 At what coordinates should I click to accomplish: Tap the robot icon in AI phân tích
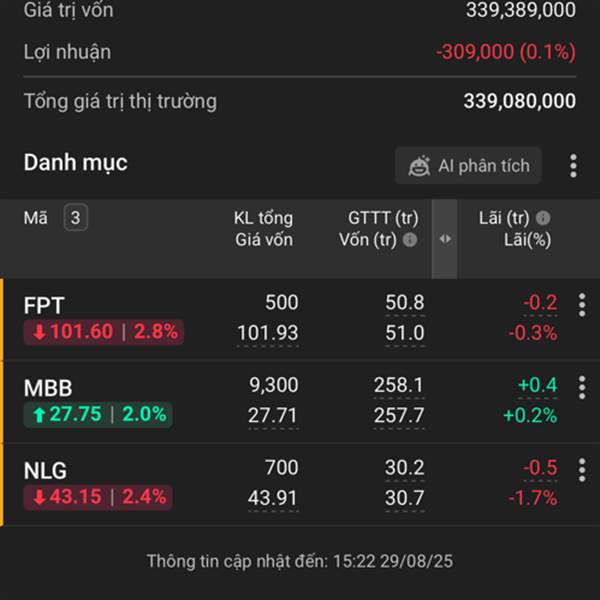(x=419, y=166)
